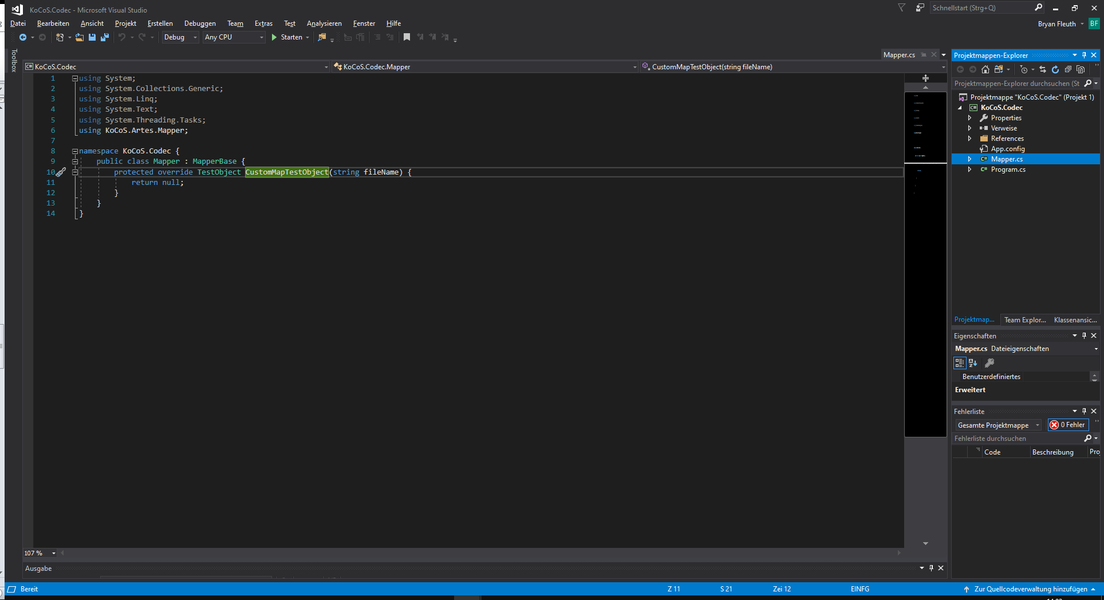Click the undo arrow in toolbar
This screenshot has height=600, width=1104.
[122, 37]
